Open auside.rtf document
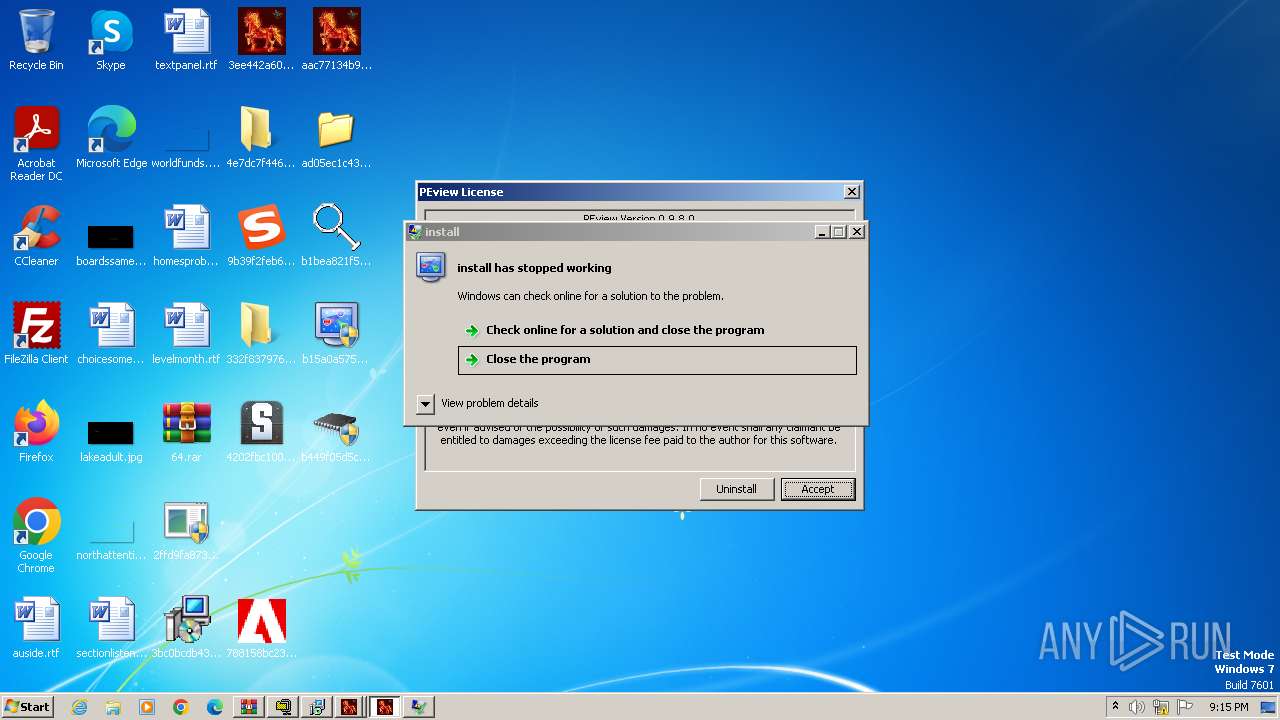Viewport: 1280px width, 720px height. tap(36, 628)
